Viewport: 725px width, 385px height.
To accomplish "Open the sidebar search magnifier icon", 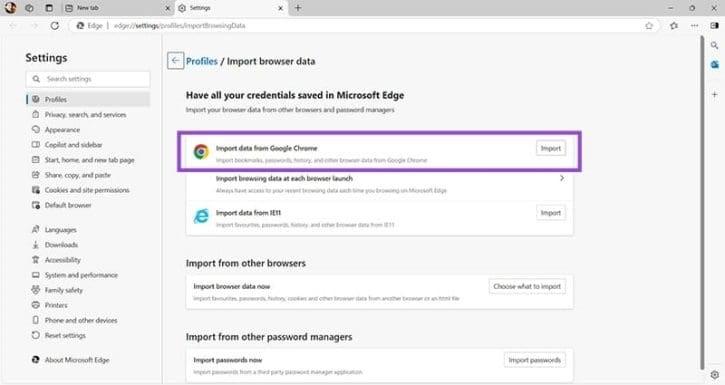I will pos(714,45).
